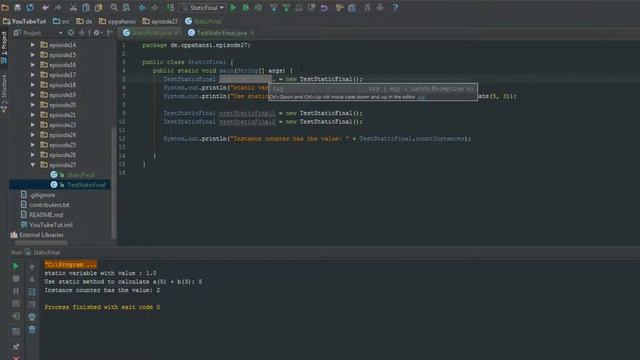This screenshot has height=360, width=640.
Task: Run StaticFinal with the green play icon
Action: coord(233,7)
